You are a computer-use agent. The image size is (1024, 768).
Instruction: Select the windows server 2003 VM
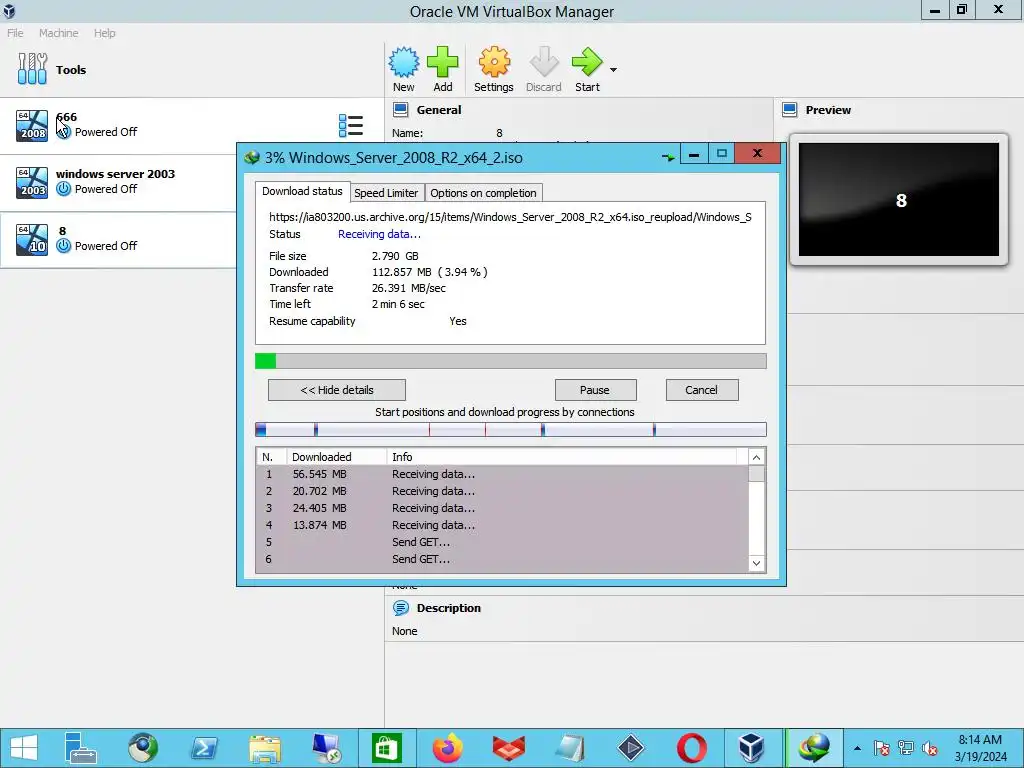[118, 182]
